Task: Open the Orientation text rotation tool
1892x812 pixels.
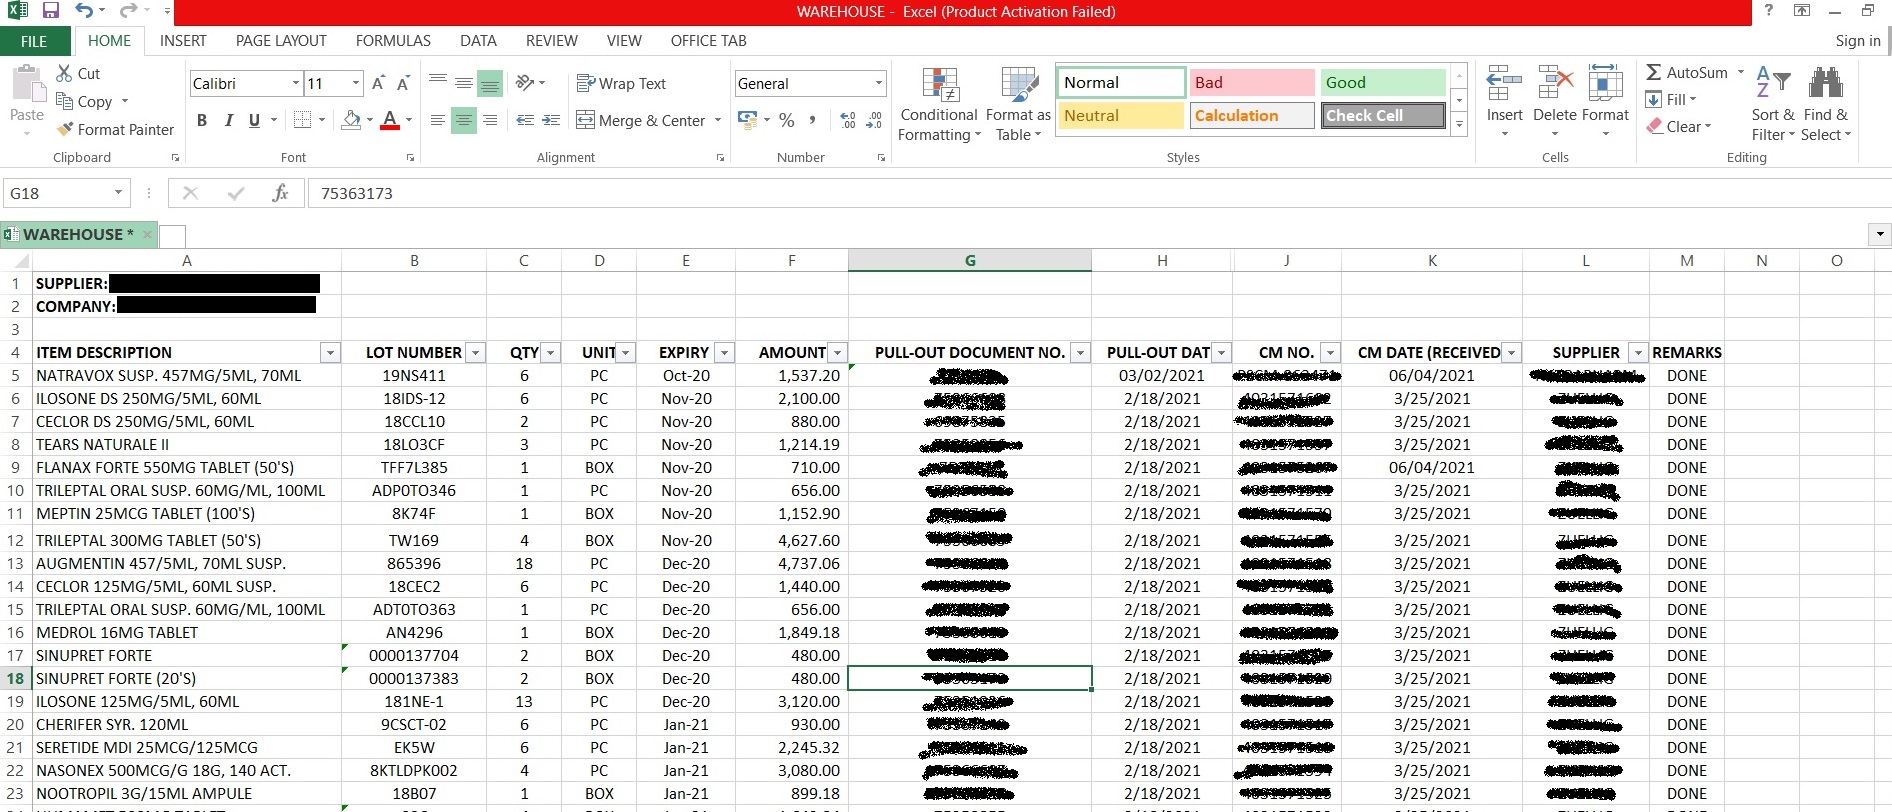Action: click(525, 83)
